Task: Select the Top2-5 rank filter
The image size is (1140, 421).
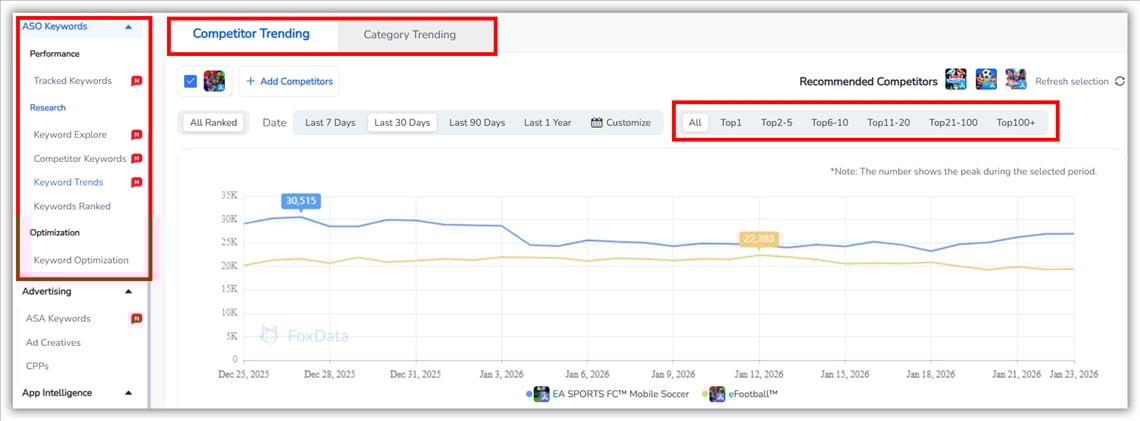Action: pyautogui.click(x=776, y=123)
